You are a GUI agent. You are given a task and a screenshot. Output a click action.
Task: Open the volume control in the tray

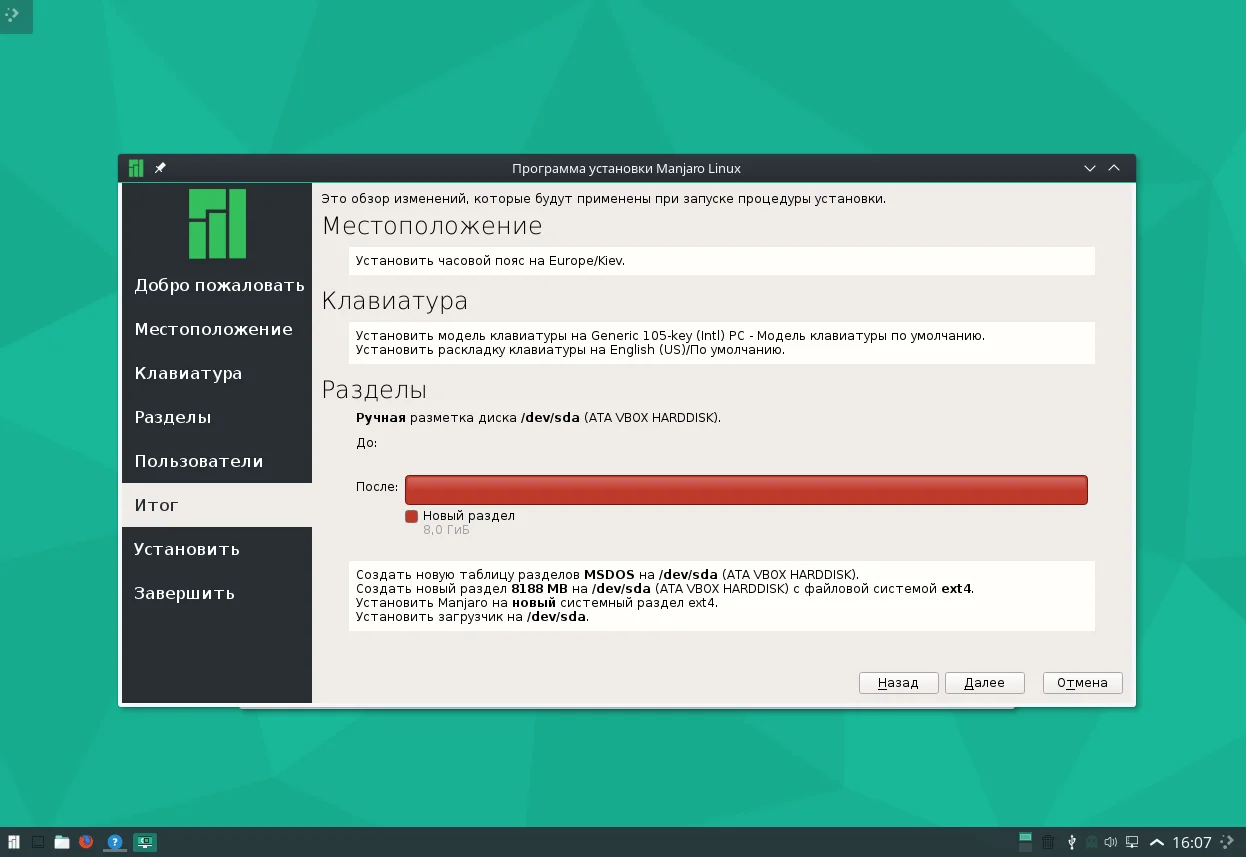tap(1111, 842)
